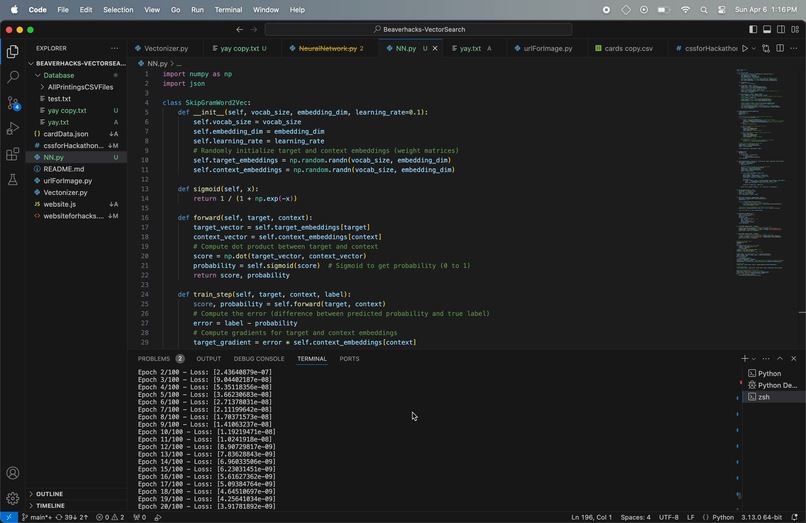Open notifications bell in status bar

(795, 517)
